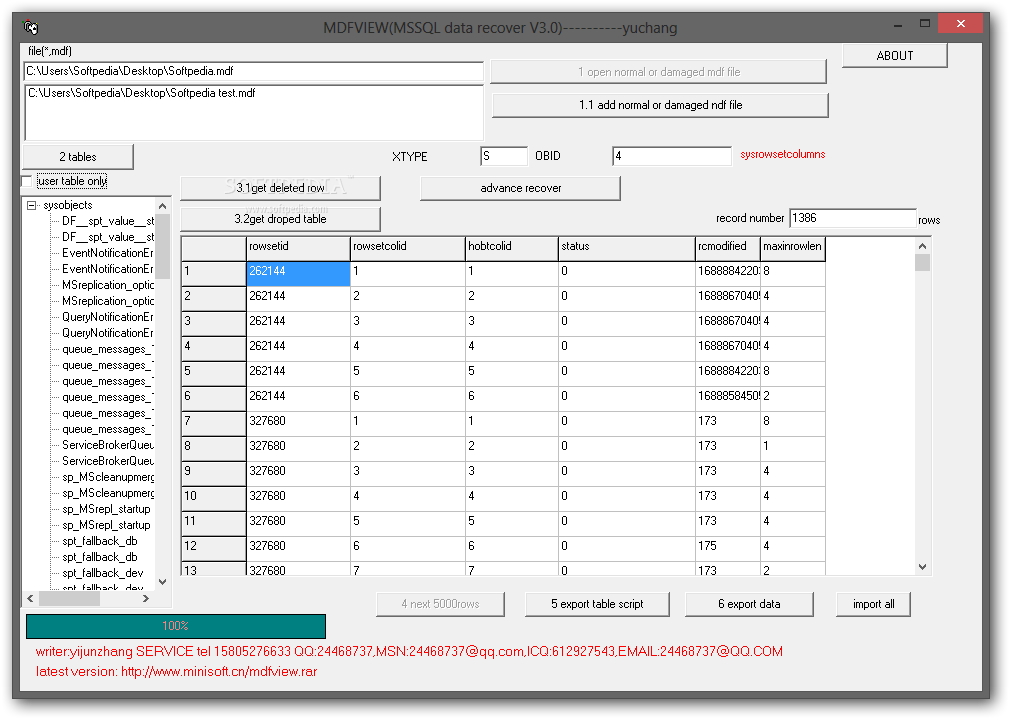The height and width of the screenshot is (719, 1010).
Task: Select first 'sp_MSrepl_startup' tree item
Action: point(106,509)
